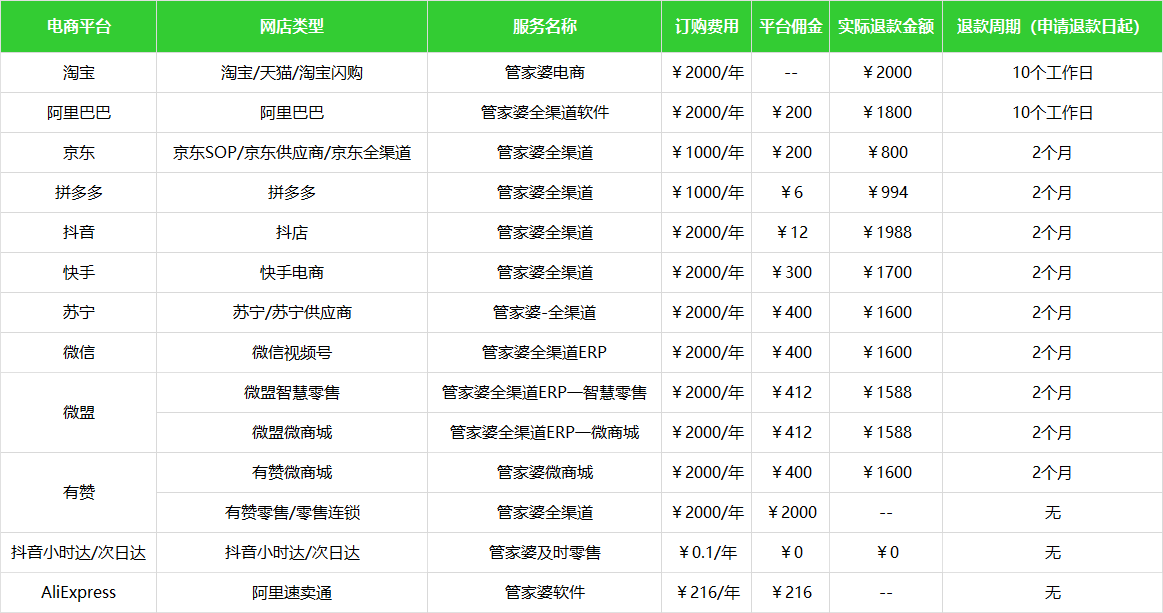
Task: Click the ￥1700 refund amount cell
Action: pos(886,273)
